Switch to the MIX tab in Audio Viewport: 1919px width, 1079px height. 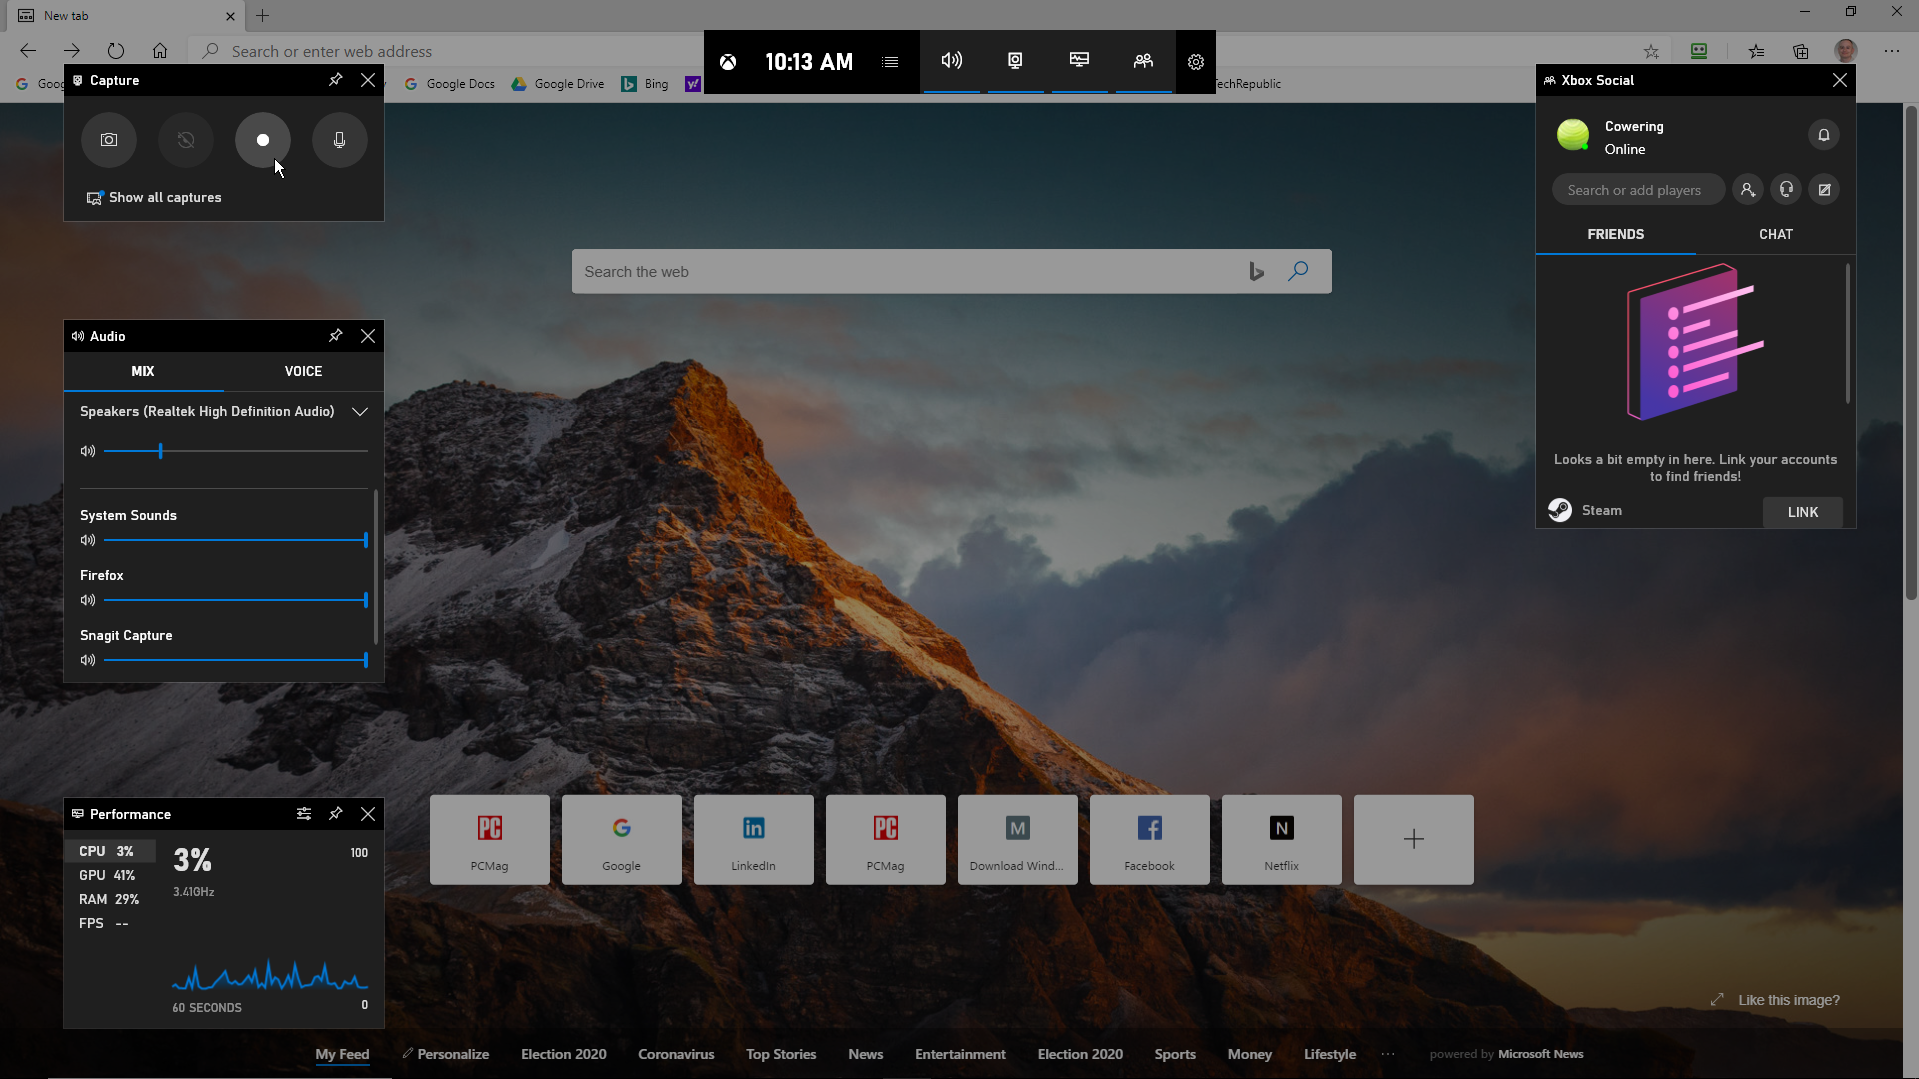(143, 371)
